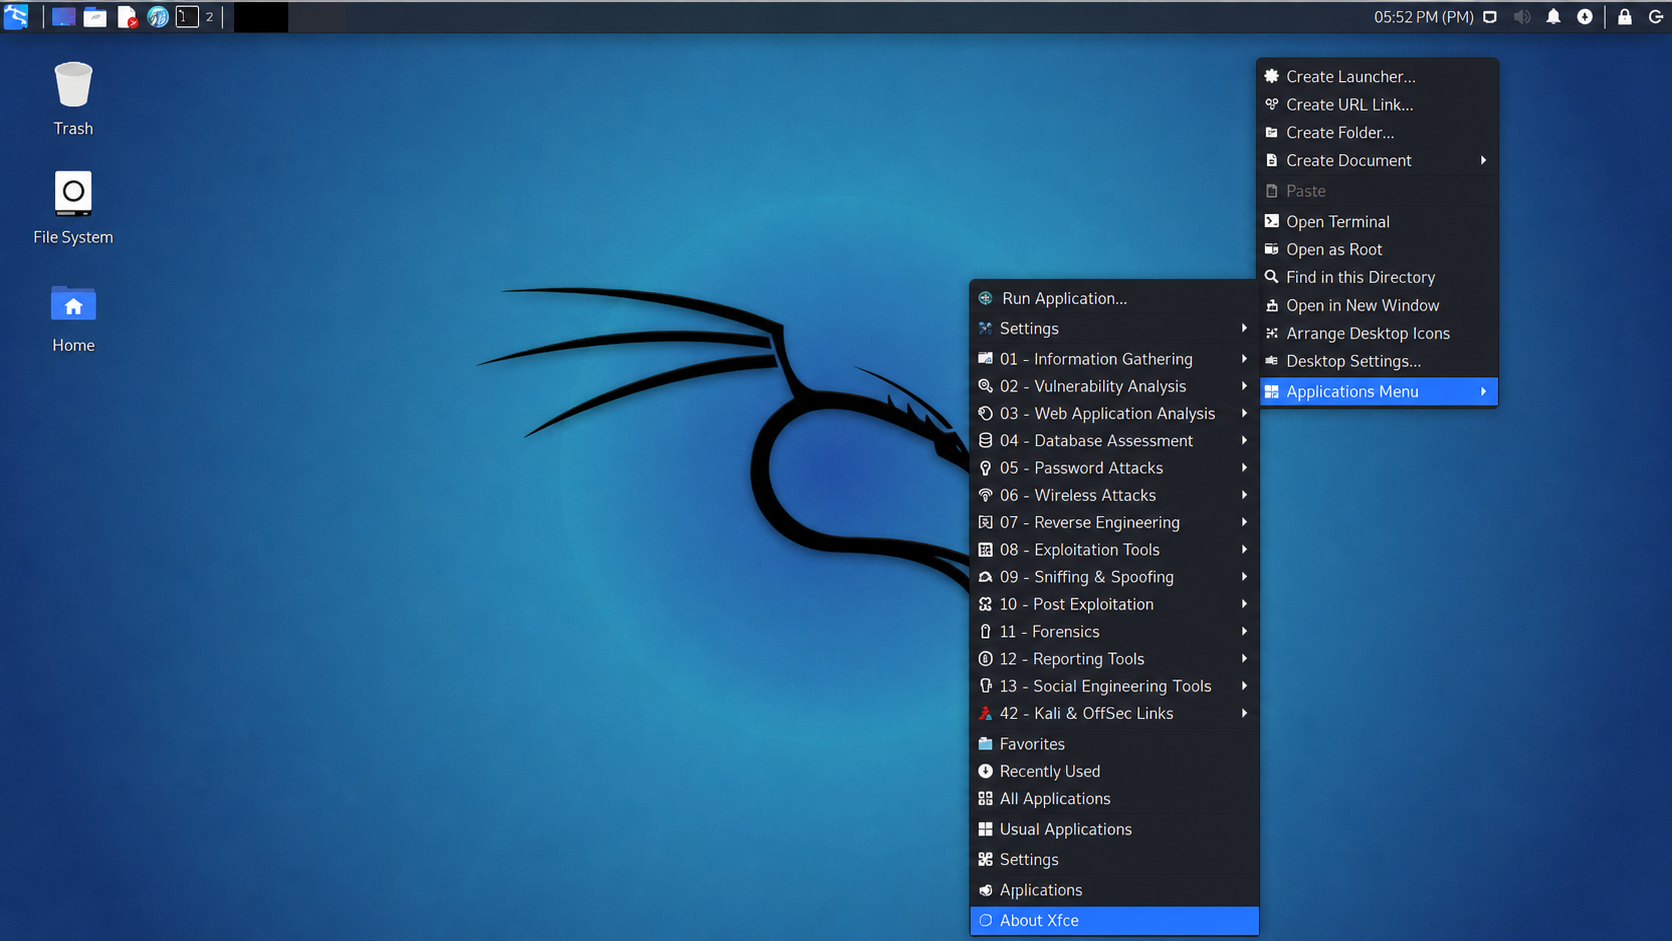Open 12 - Reporting Tools category
Viewport: 1672px width, 941px height.
(1114, 659)
